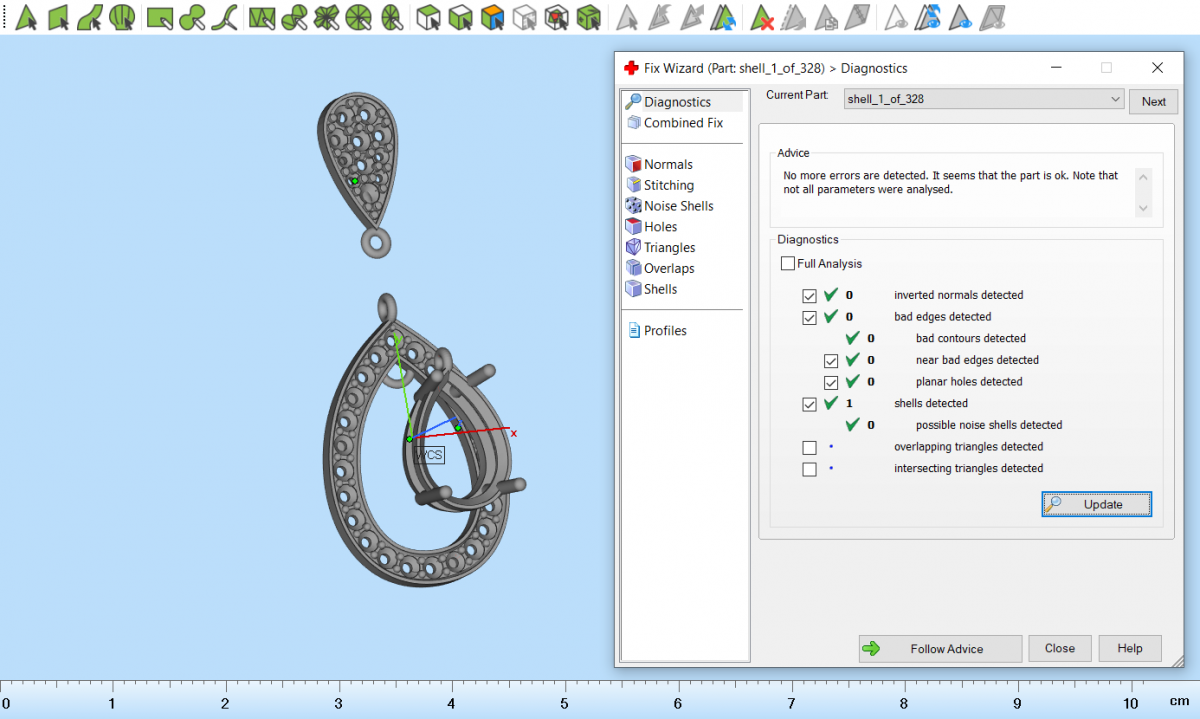This screenshot has width=1200, height=719.
Task: Click the Follow Advice button
Action: [940, 649]
